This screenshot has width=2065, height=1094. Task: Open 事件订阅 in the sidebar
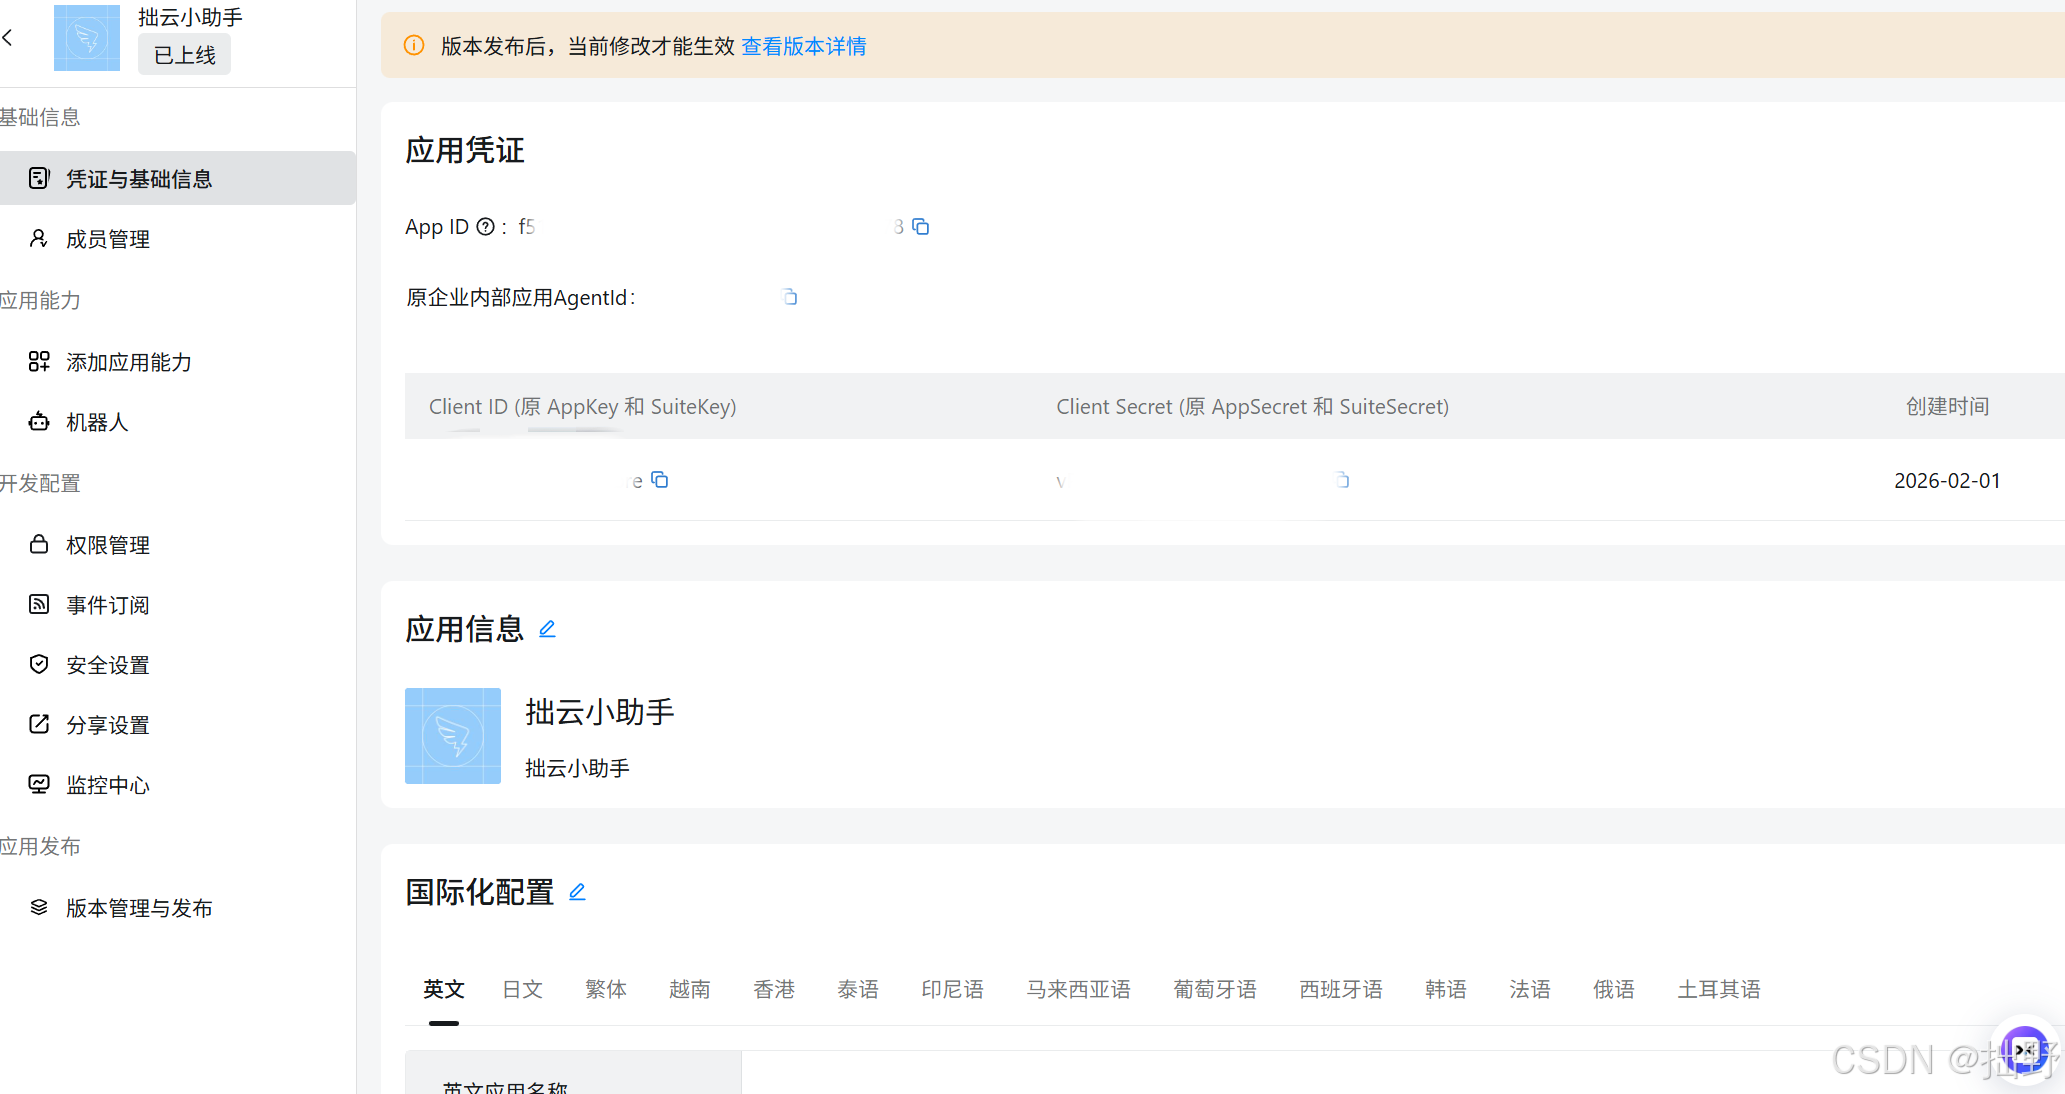point(108,605)
